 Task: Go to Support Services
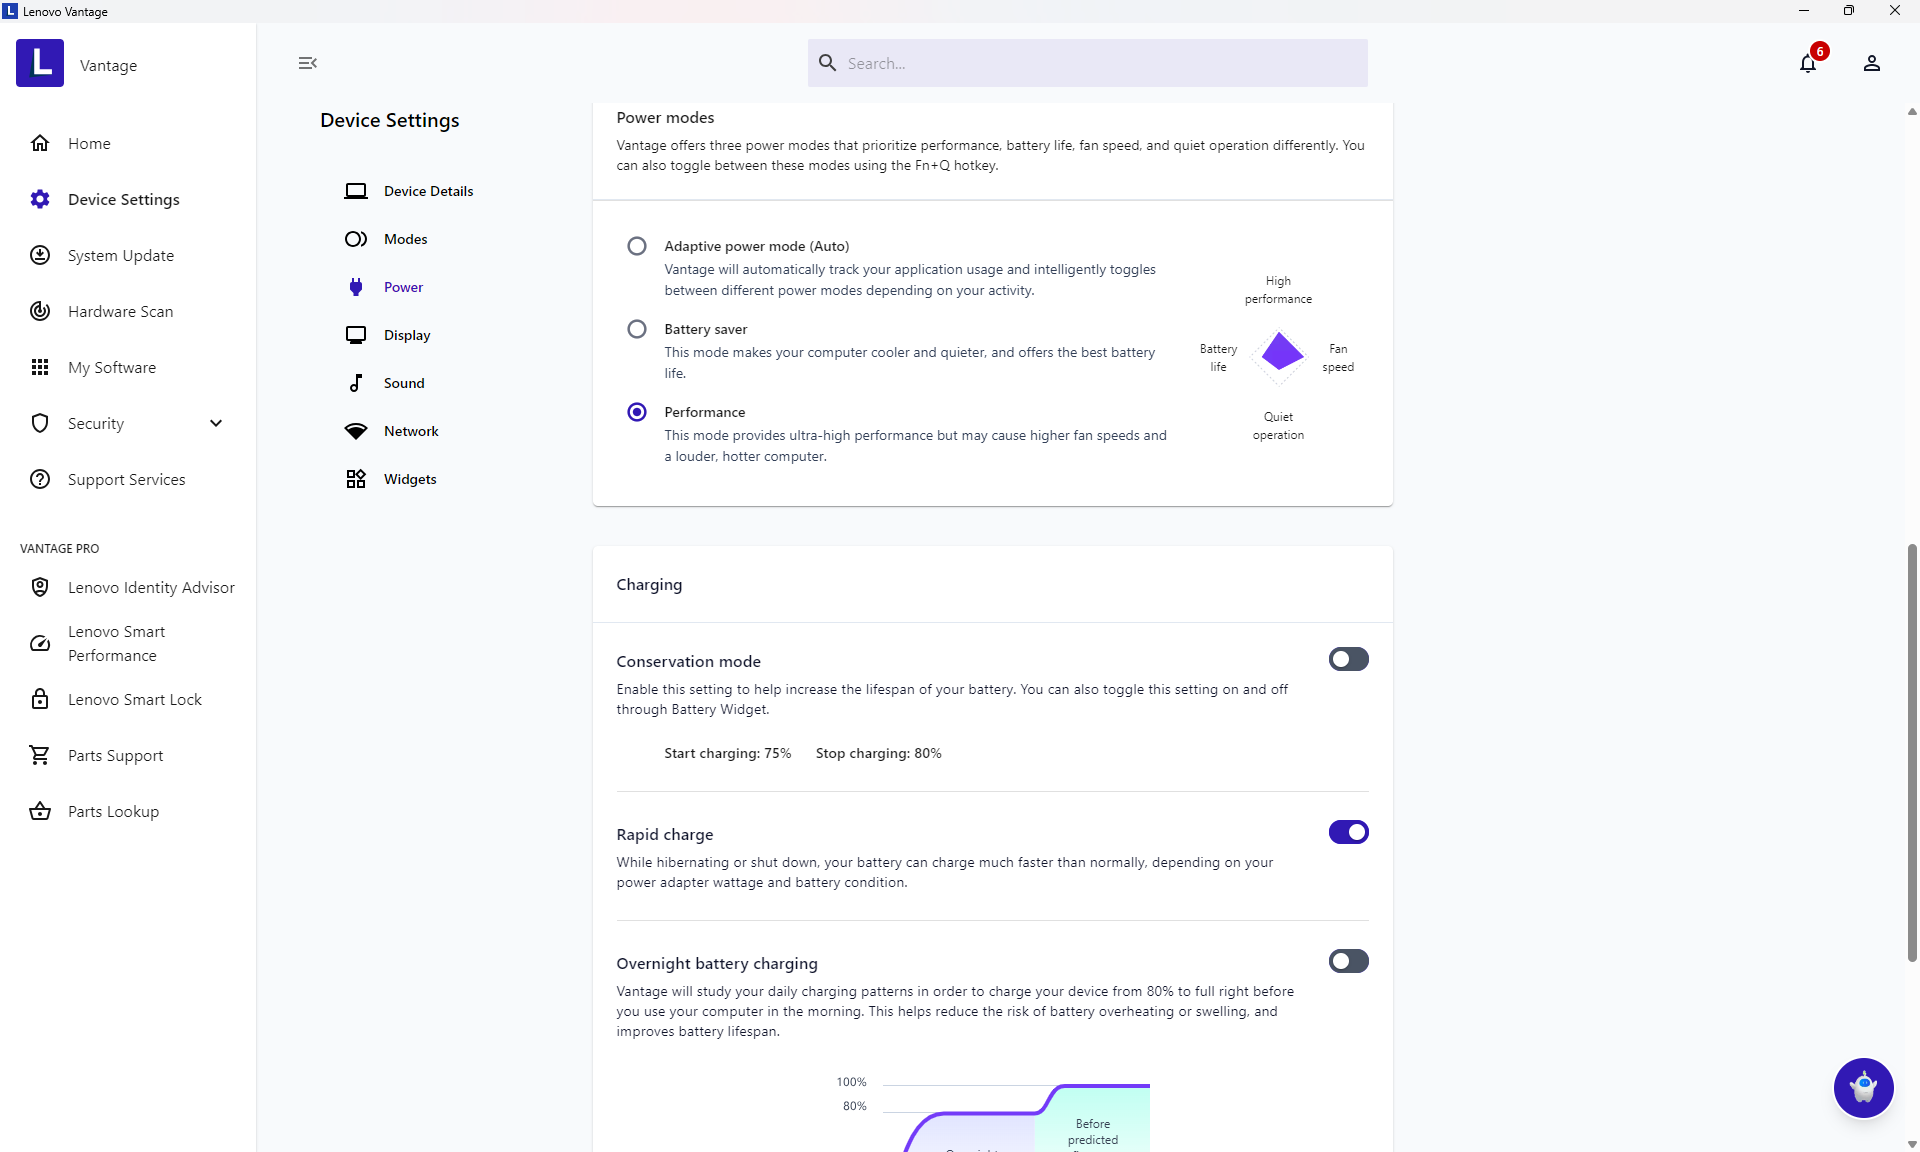(x=126, y=479)
